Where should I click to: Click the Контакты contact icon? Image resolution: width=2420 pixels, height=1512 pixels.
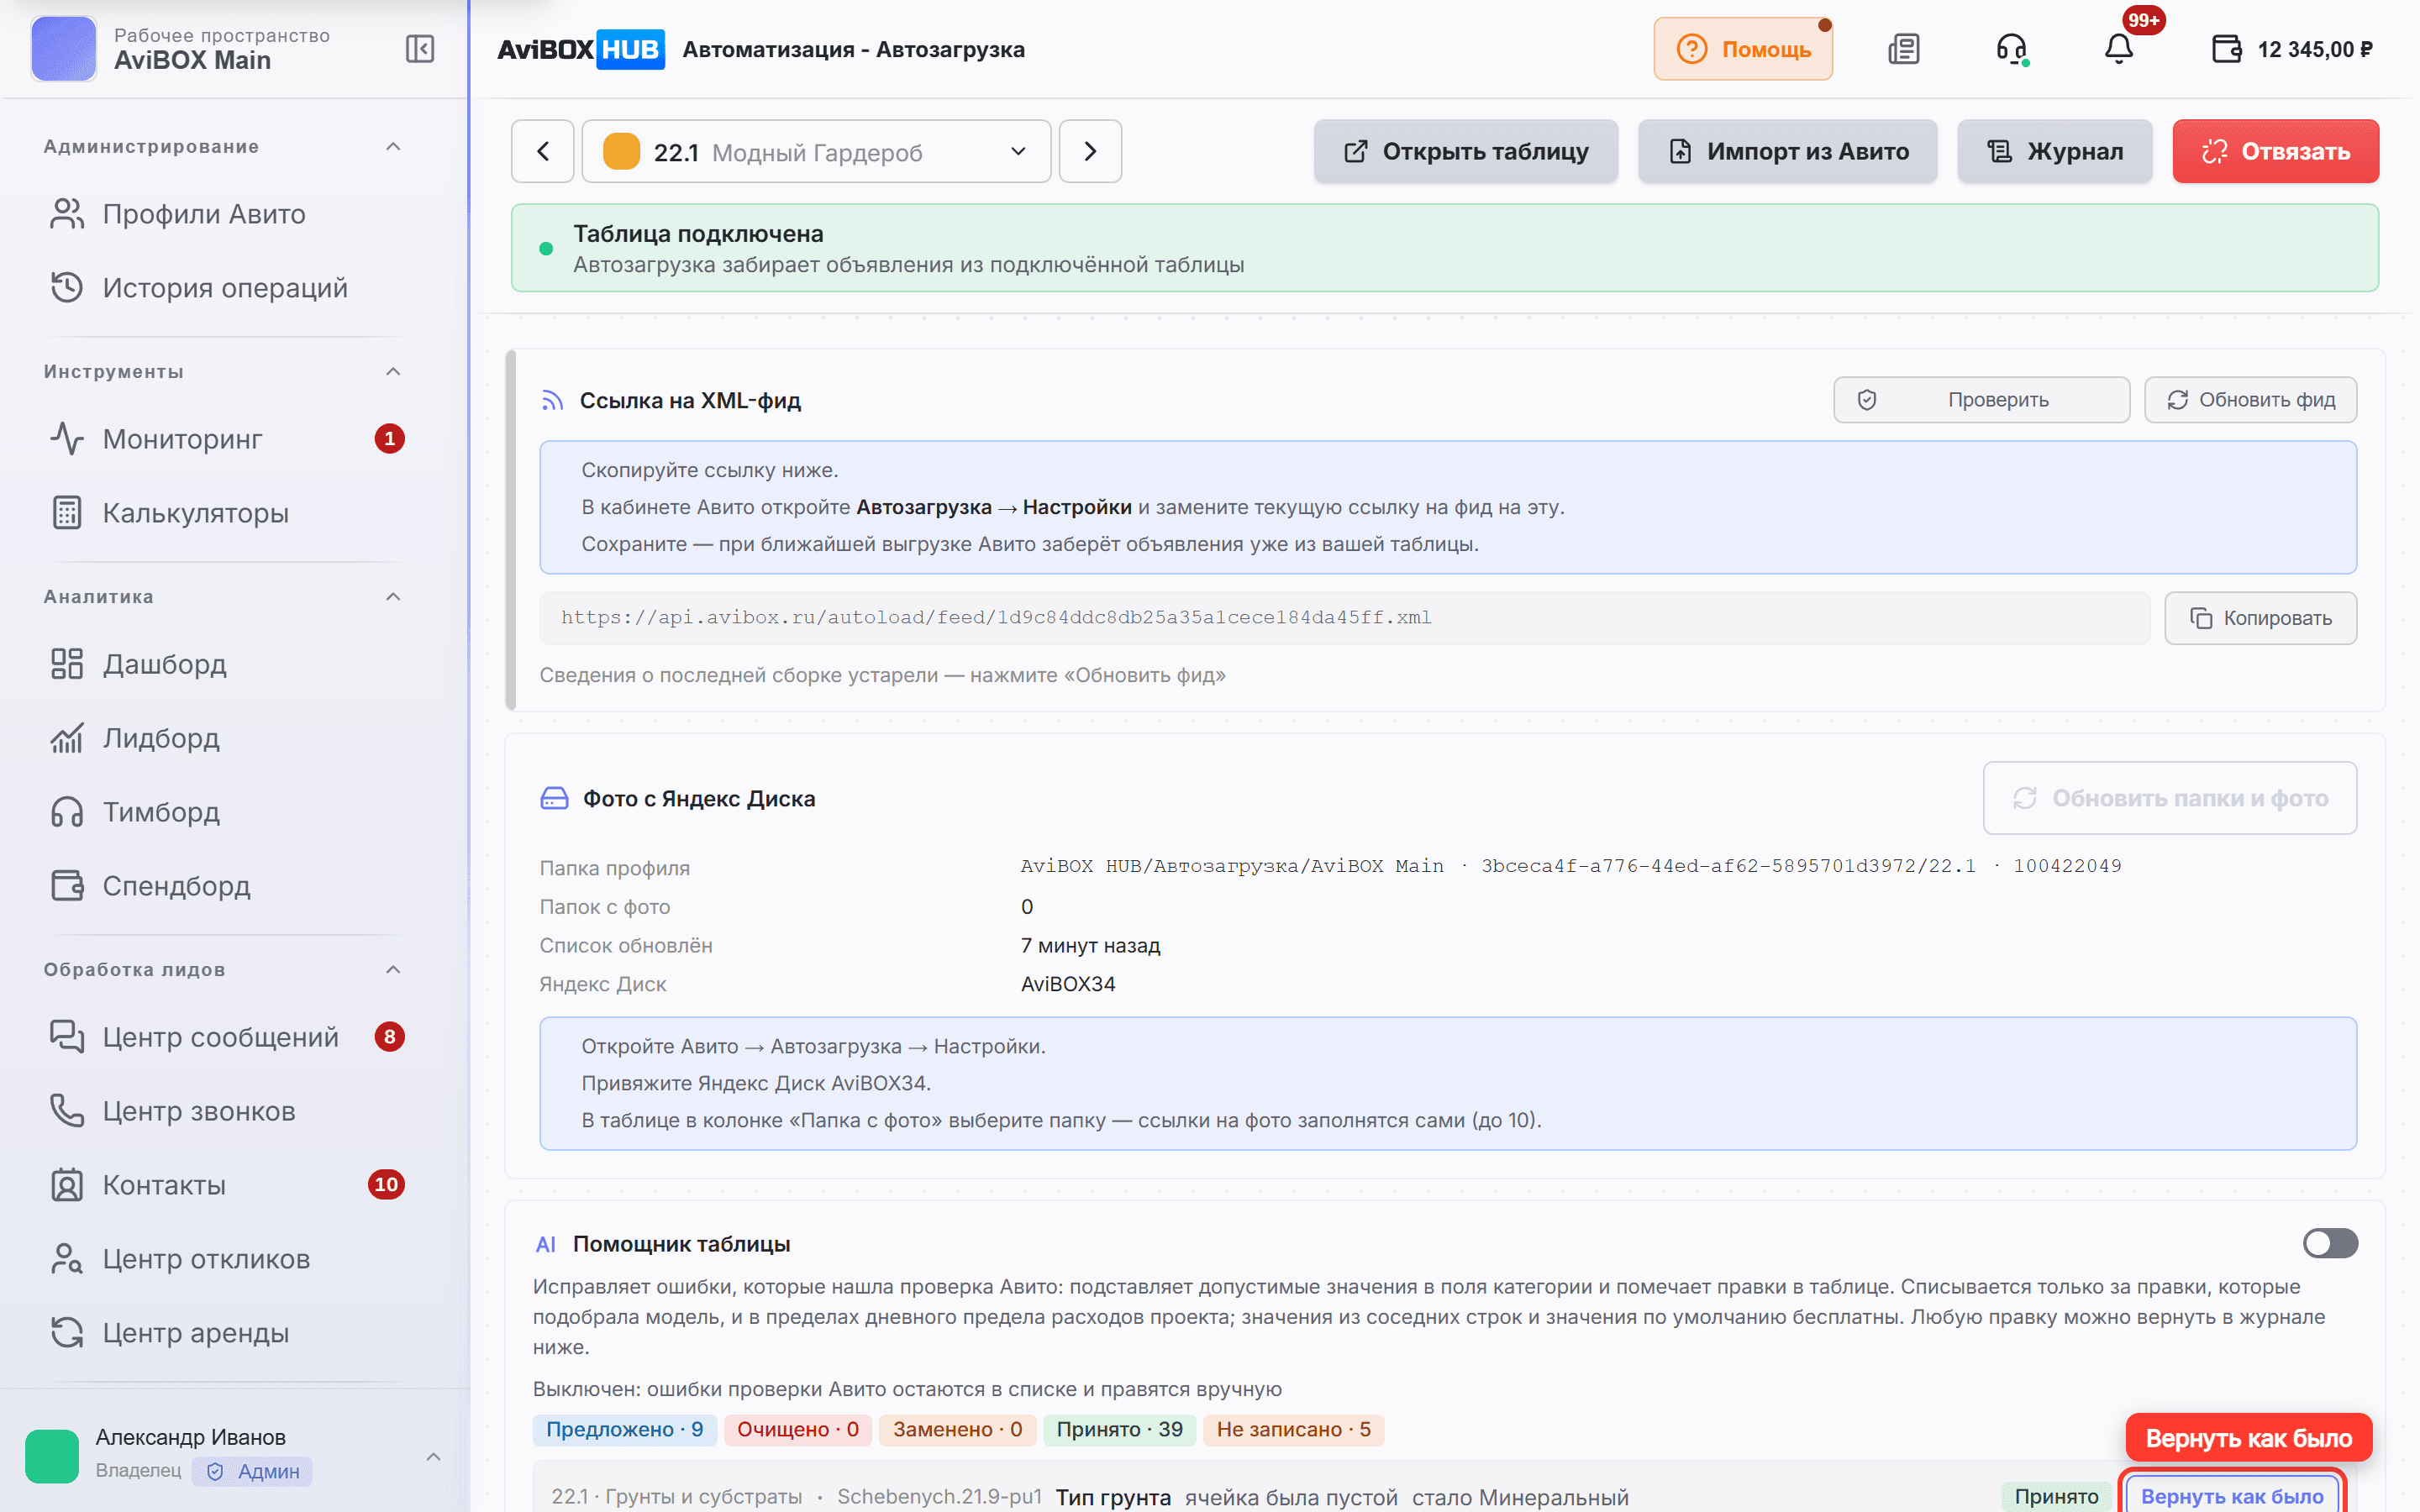pyautogui.click(x=67, y=1185)
